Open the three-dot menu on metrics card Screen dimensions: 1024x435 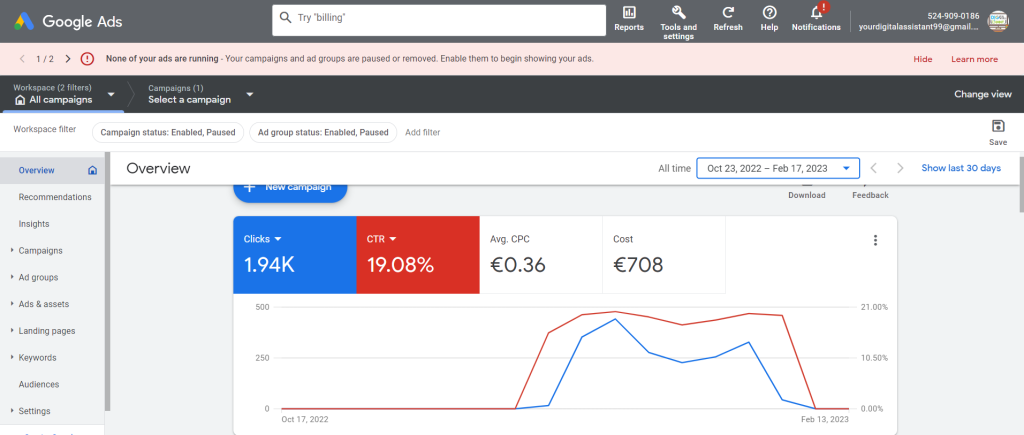[x=875, y=240]
